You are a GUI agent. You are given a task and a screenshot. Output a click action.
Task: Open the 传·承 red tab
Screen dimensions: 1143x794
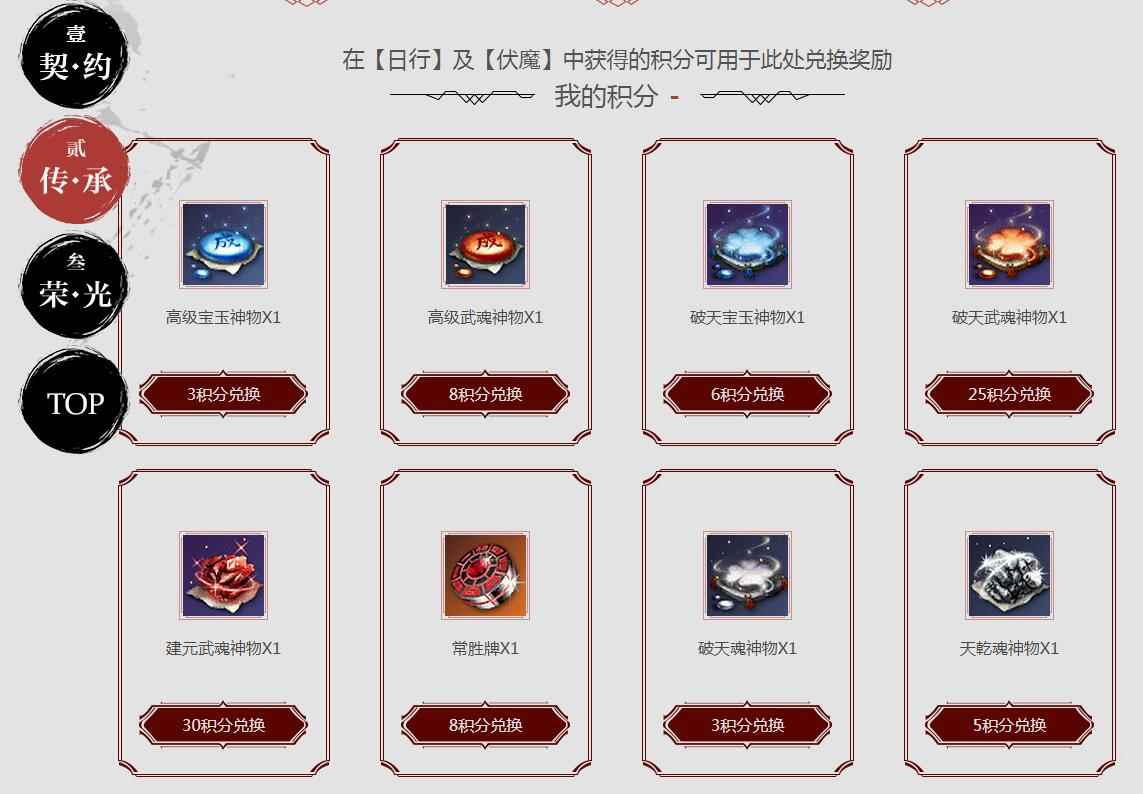(x=74, y=170)
